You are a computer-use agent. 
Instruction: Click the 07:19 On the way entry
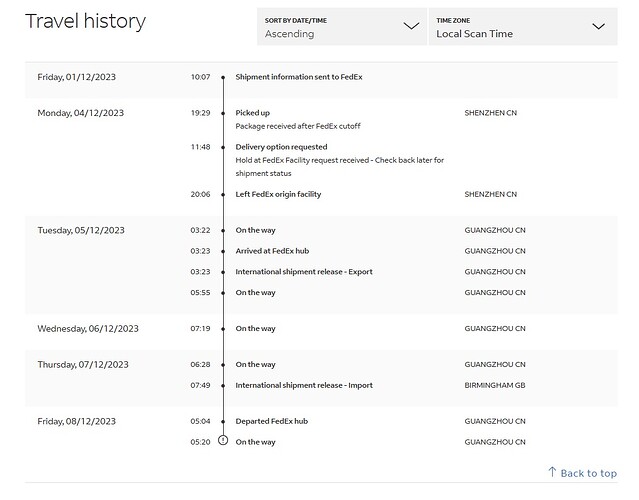click(x=255, y=328)
